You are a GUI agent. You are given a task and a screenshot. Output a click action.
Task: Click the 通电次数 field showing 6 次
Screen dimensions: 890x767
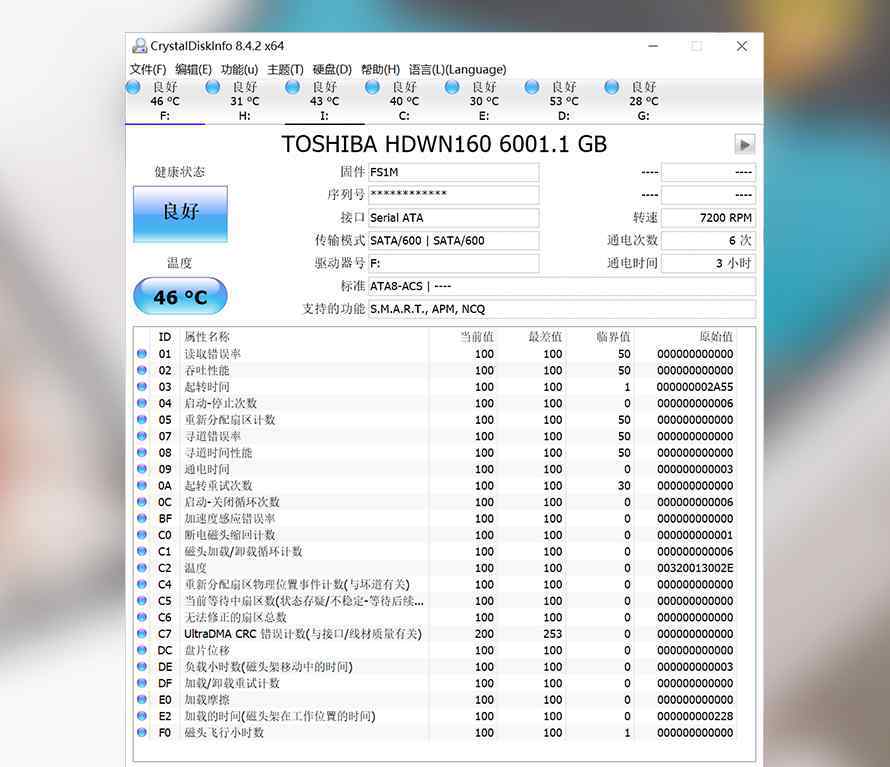click(x=708, y=240)
